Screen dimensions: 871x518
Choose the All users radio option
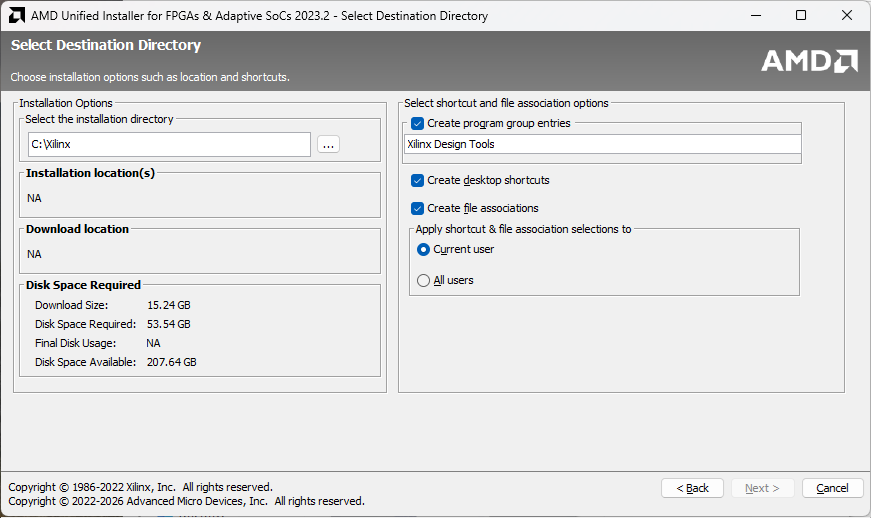pos(423,281)
